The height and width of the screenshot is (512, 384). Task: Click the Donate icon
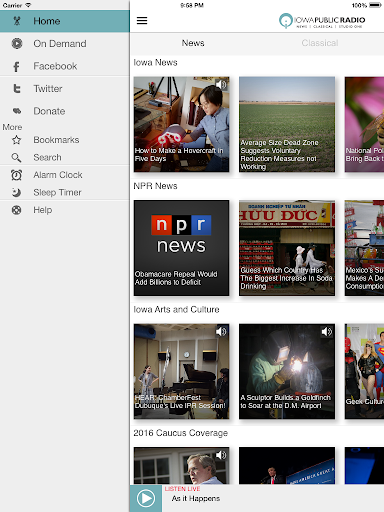click(x=17, y=111)
